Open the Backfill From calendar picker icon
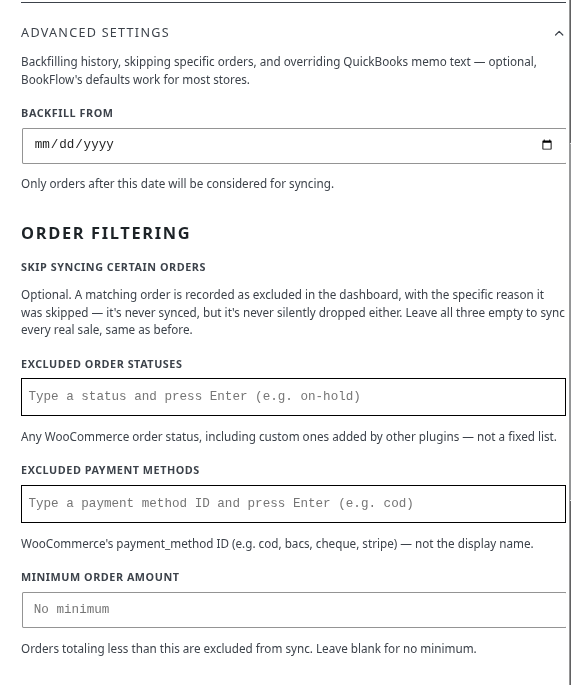 pos(547,145)
